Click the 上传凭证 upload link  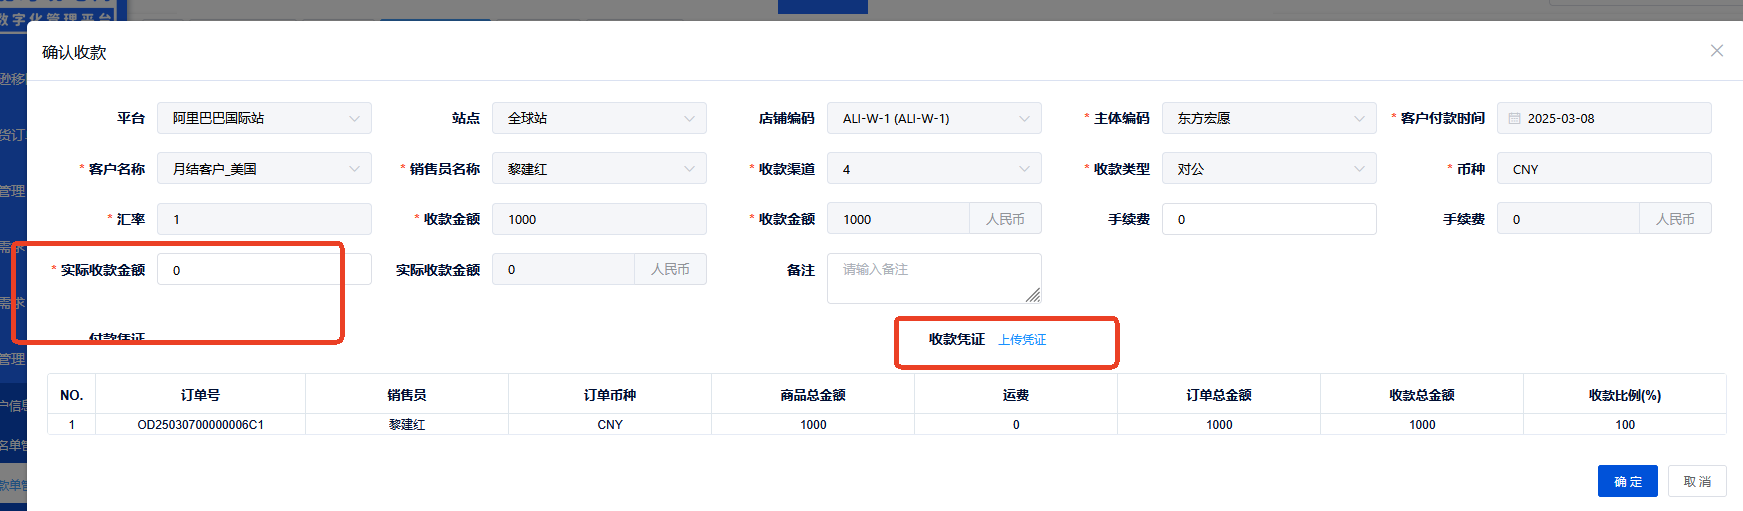[x=1022, y=340]
